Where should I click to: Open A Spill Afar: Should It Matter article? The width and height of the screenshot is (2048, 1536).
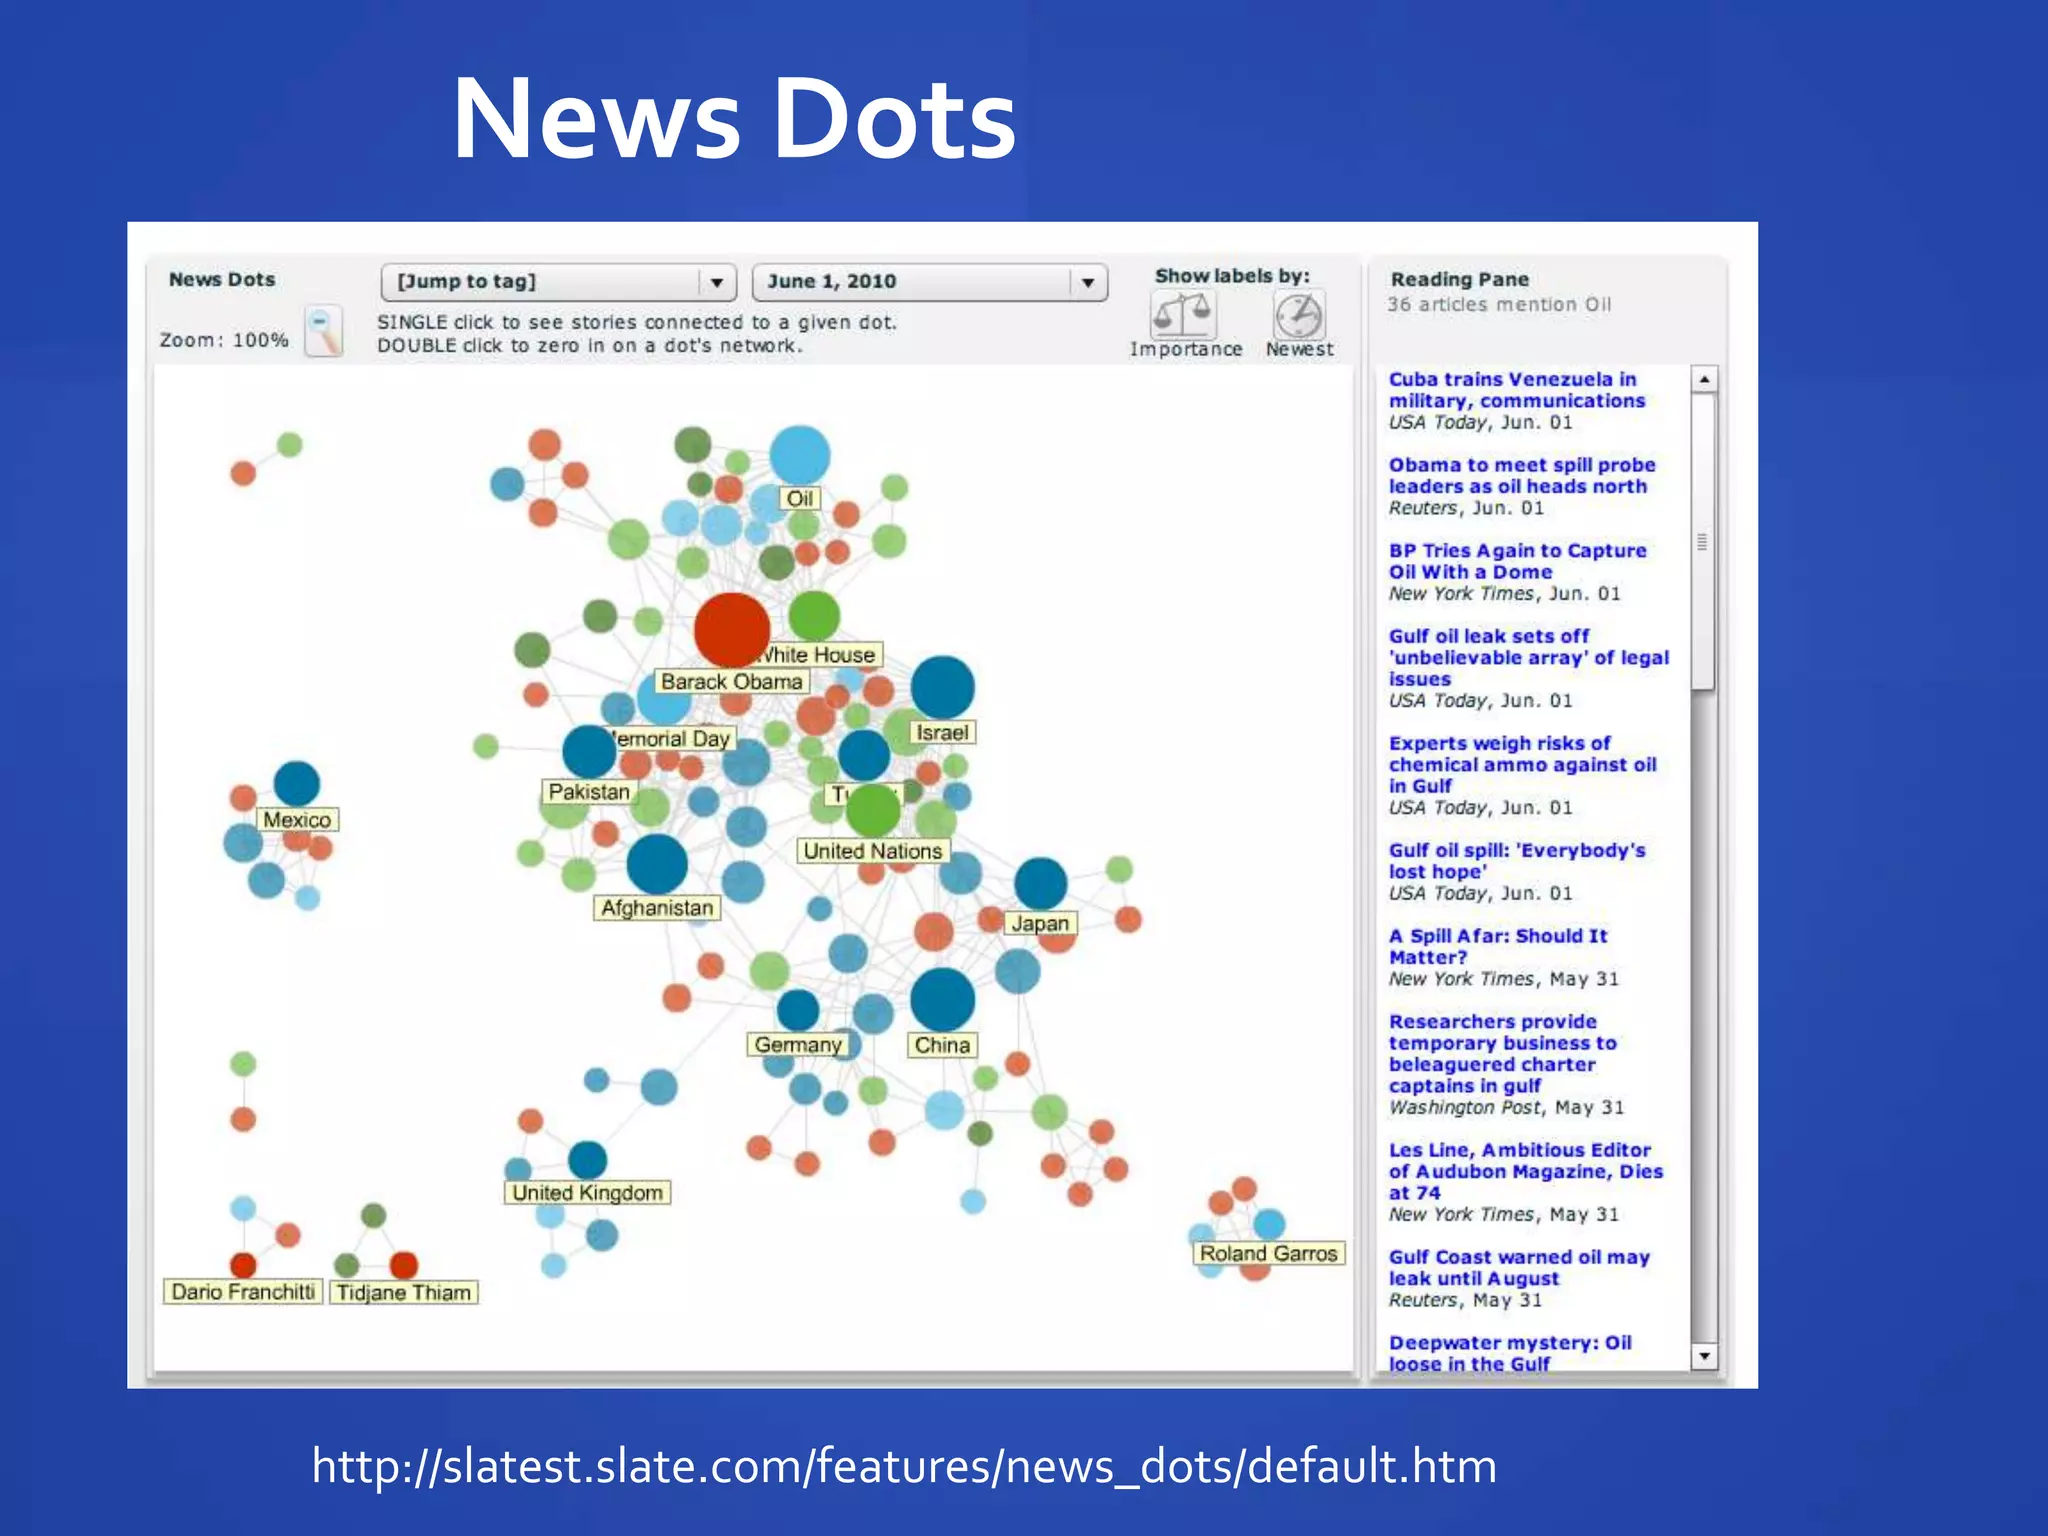tap(1497, 946)
